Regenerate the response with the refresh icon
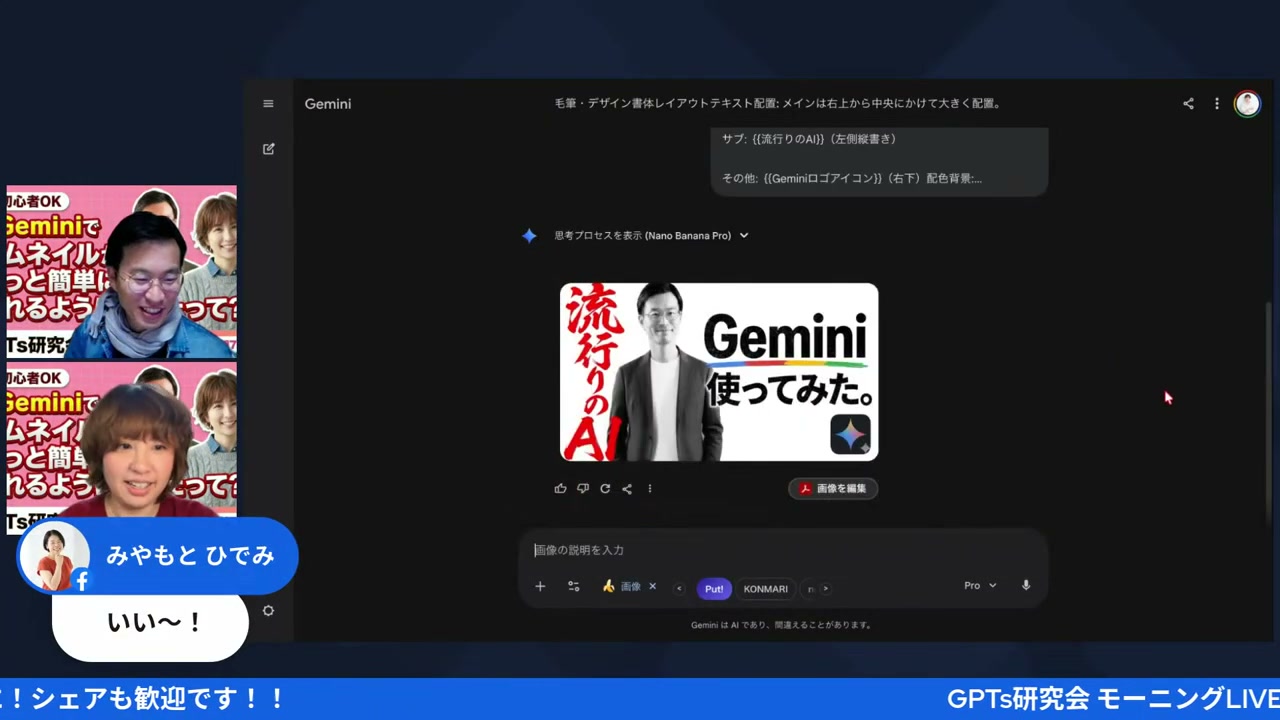Image resolution: width=1280 pixels, height=720 pixels. click(x=605, y=488)
